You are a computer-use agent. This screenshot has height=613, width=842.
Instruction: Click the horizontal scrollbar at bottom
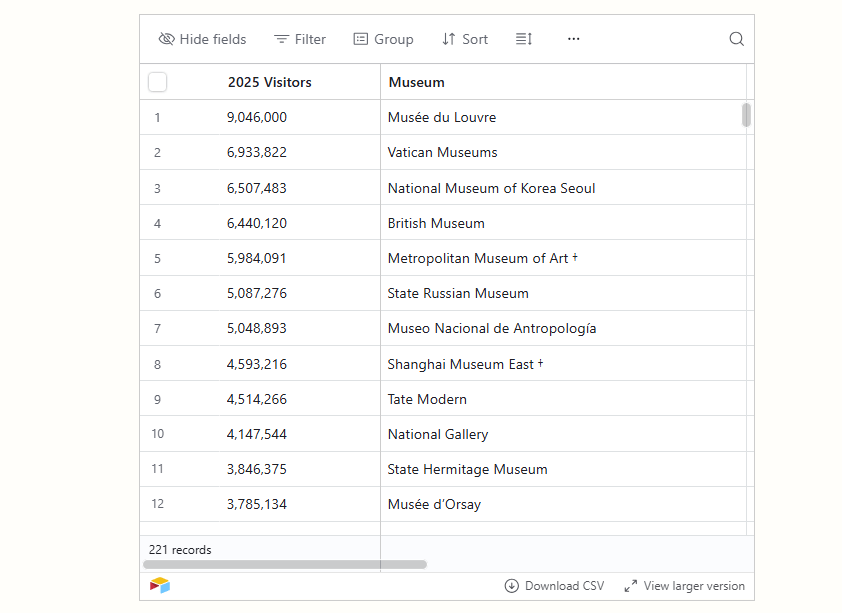[285, 564]
